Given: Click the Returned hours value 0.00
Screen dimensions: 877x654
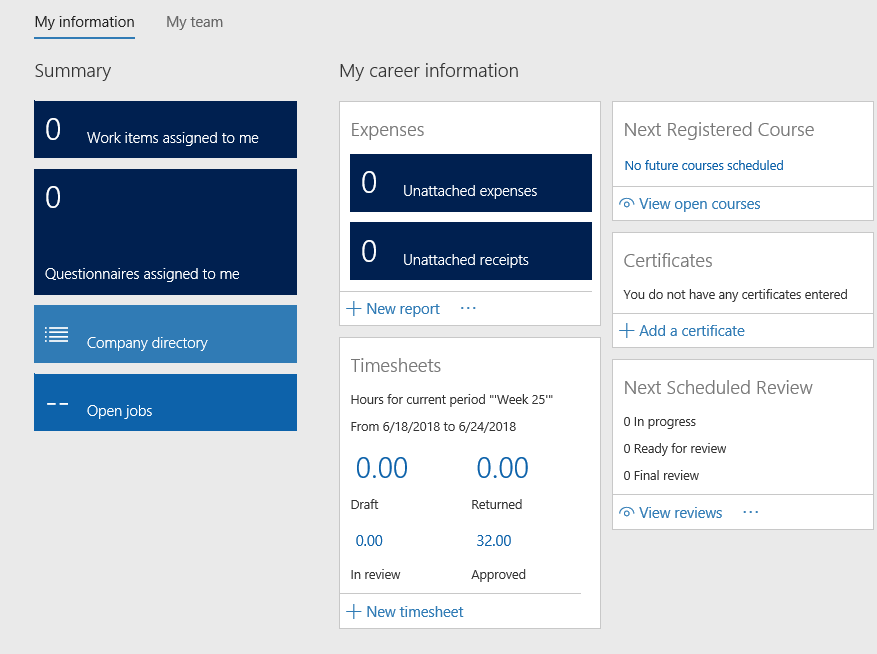Looking at the screenshot, I should click(x=502, y=468).
